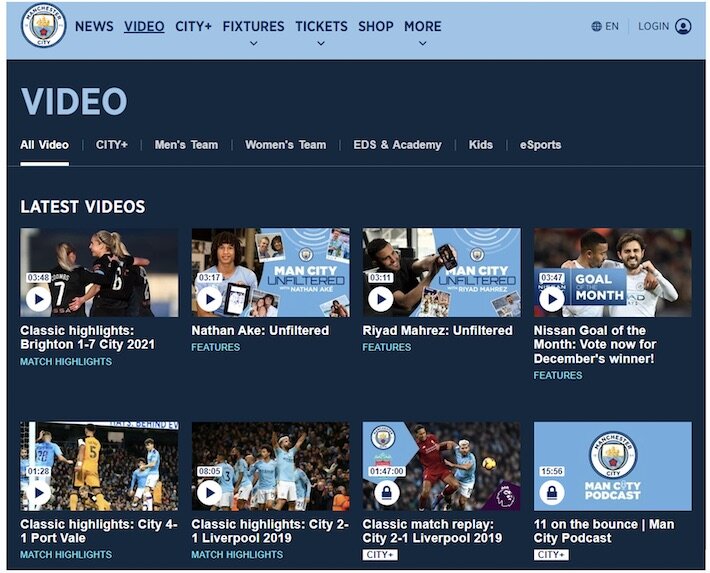This screenshot has height=573, width=710.
Task: Click FEATURES tag under Nathan Ake video
Action: (x=216, y=347)
